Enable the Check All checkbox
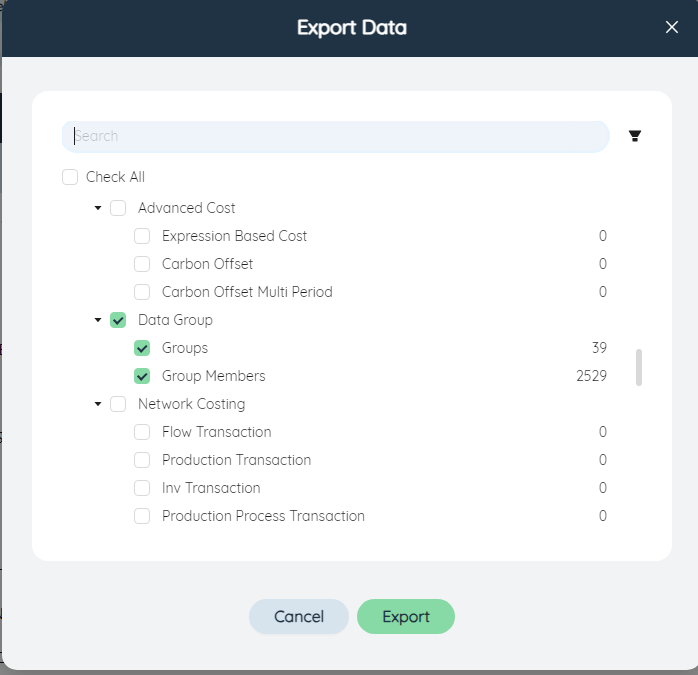 pyautogui.click(x=70, y=177)
